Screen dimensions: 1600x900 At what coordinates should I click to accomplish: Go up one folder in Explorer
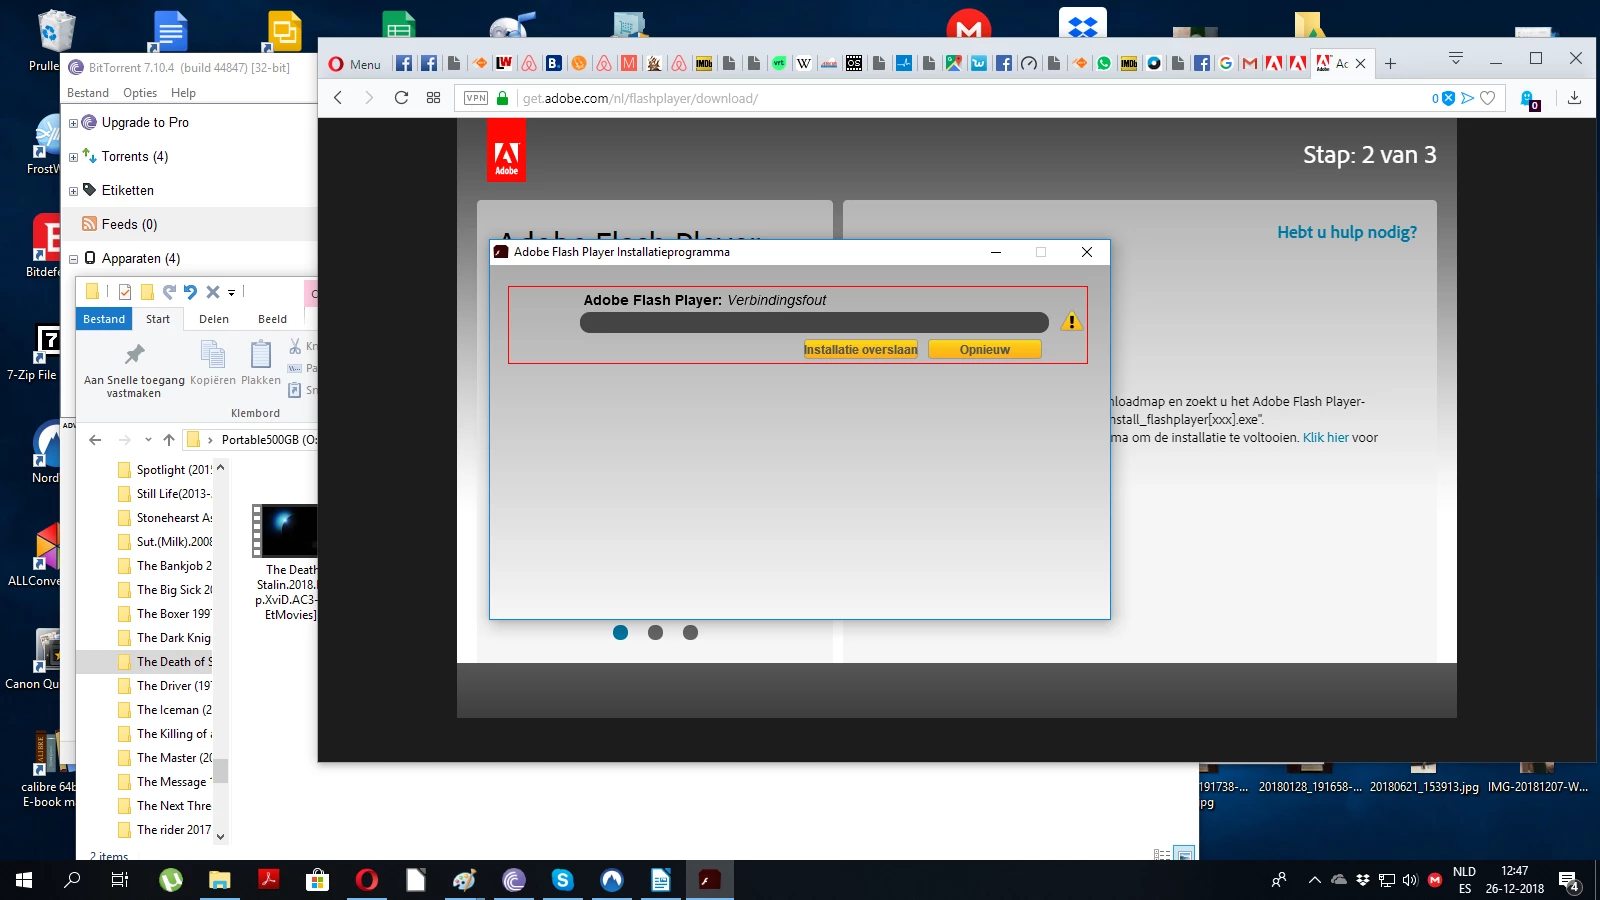click(169, 440)
